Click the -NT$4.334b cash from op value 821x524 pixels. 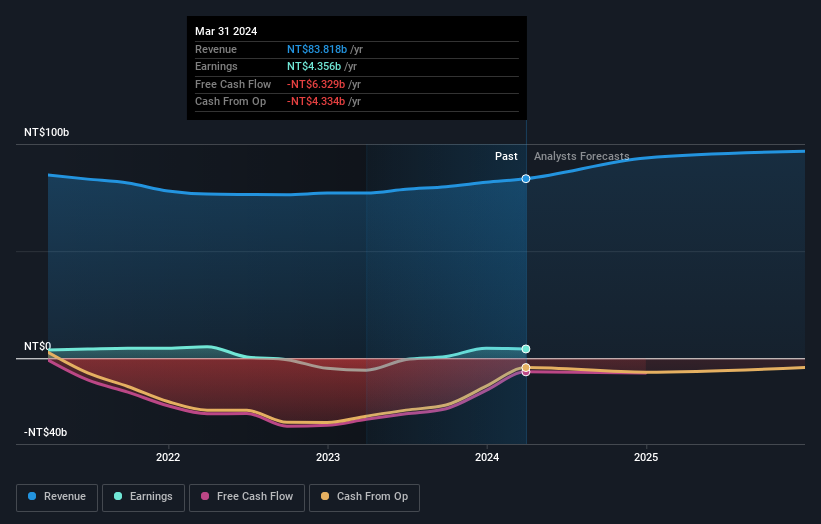(316, 102)
